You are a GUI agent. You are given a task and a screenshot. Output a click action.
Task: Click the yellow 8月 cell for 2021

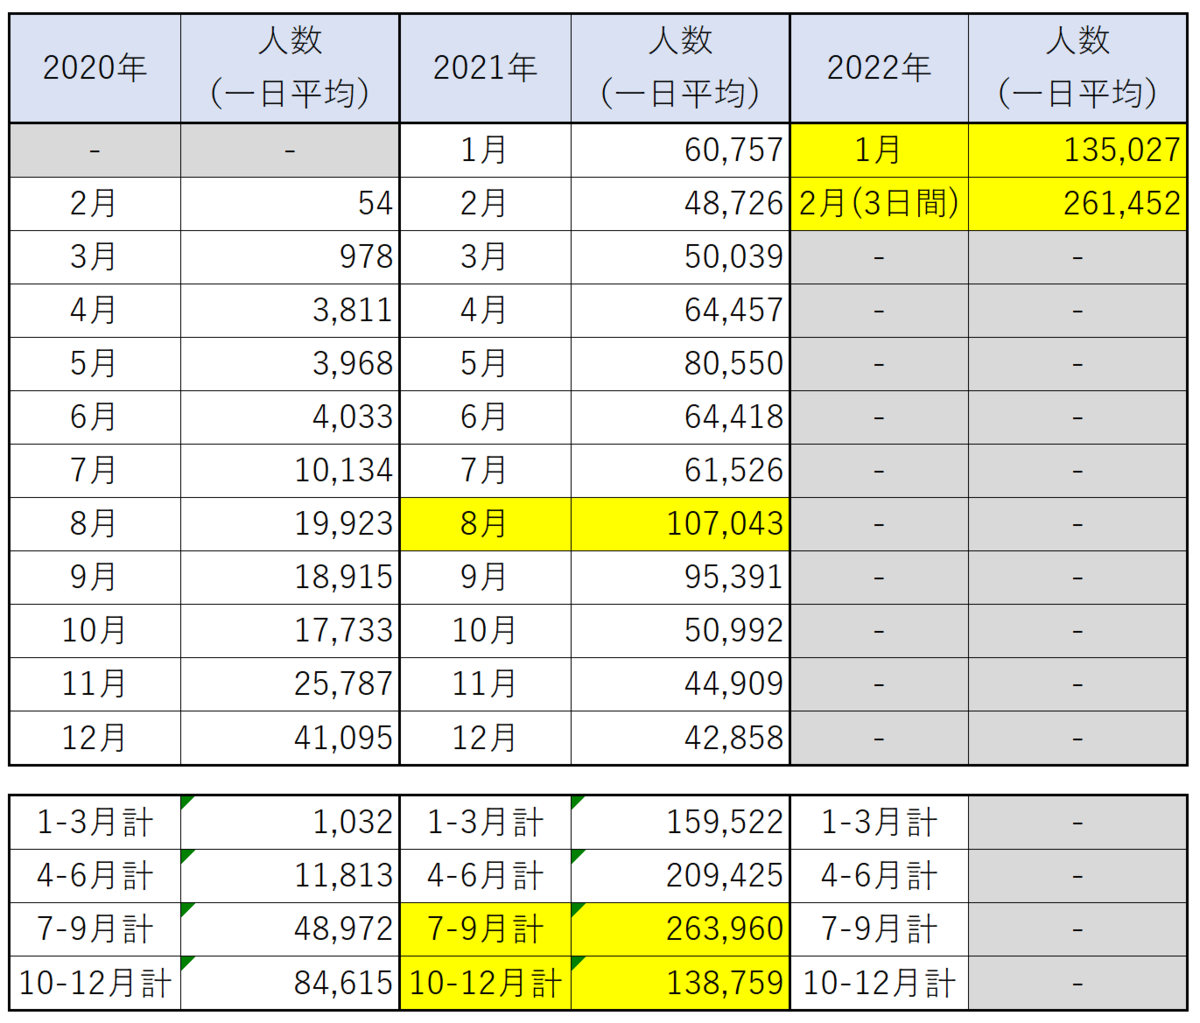pyautogui.click(x=485, y=524)
